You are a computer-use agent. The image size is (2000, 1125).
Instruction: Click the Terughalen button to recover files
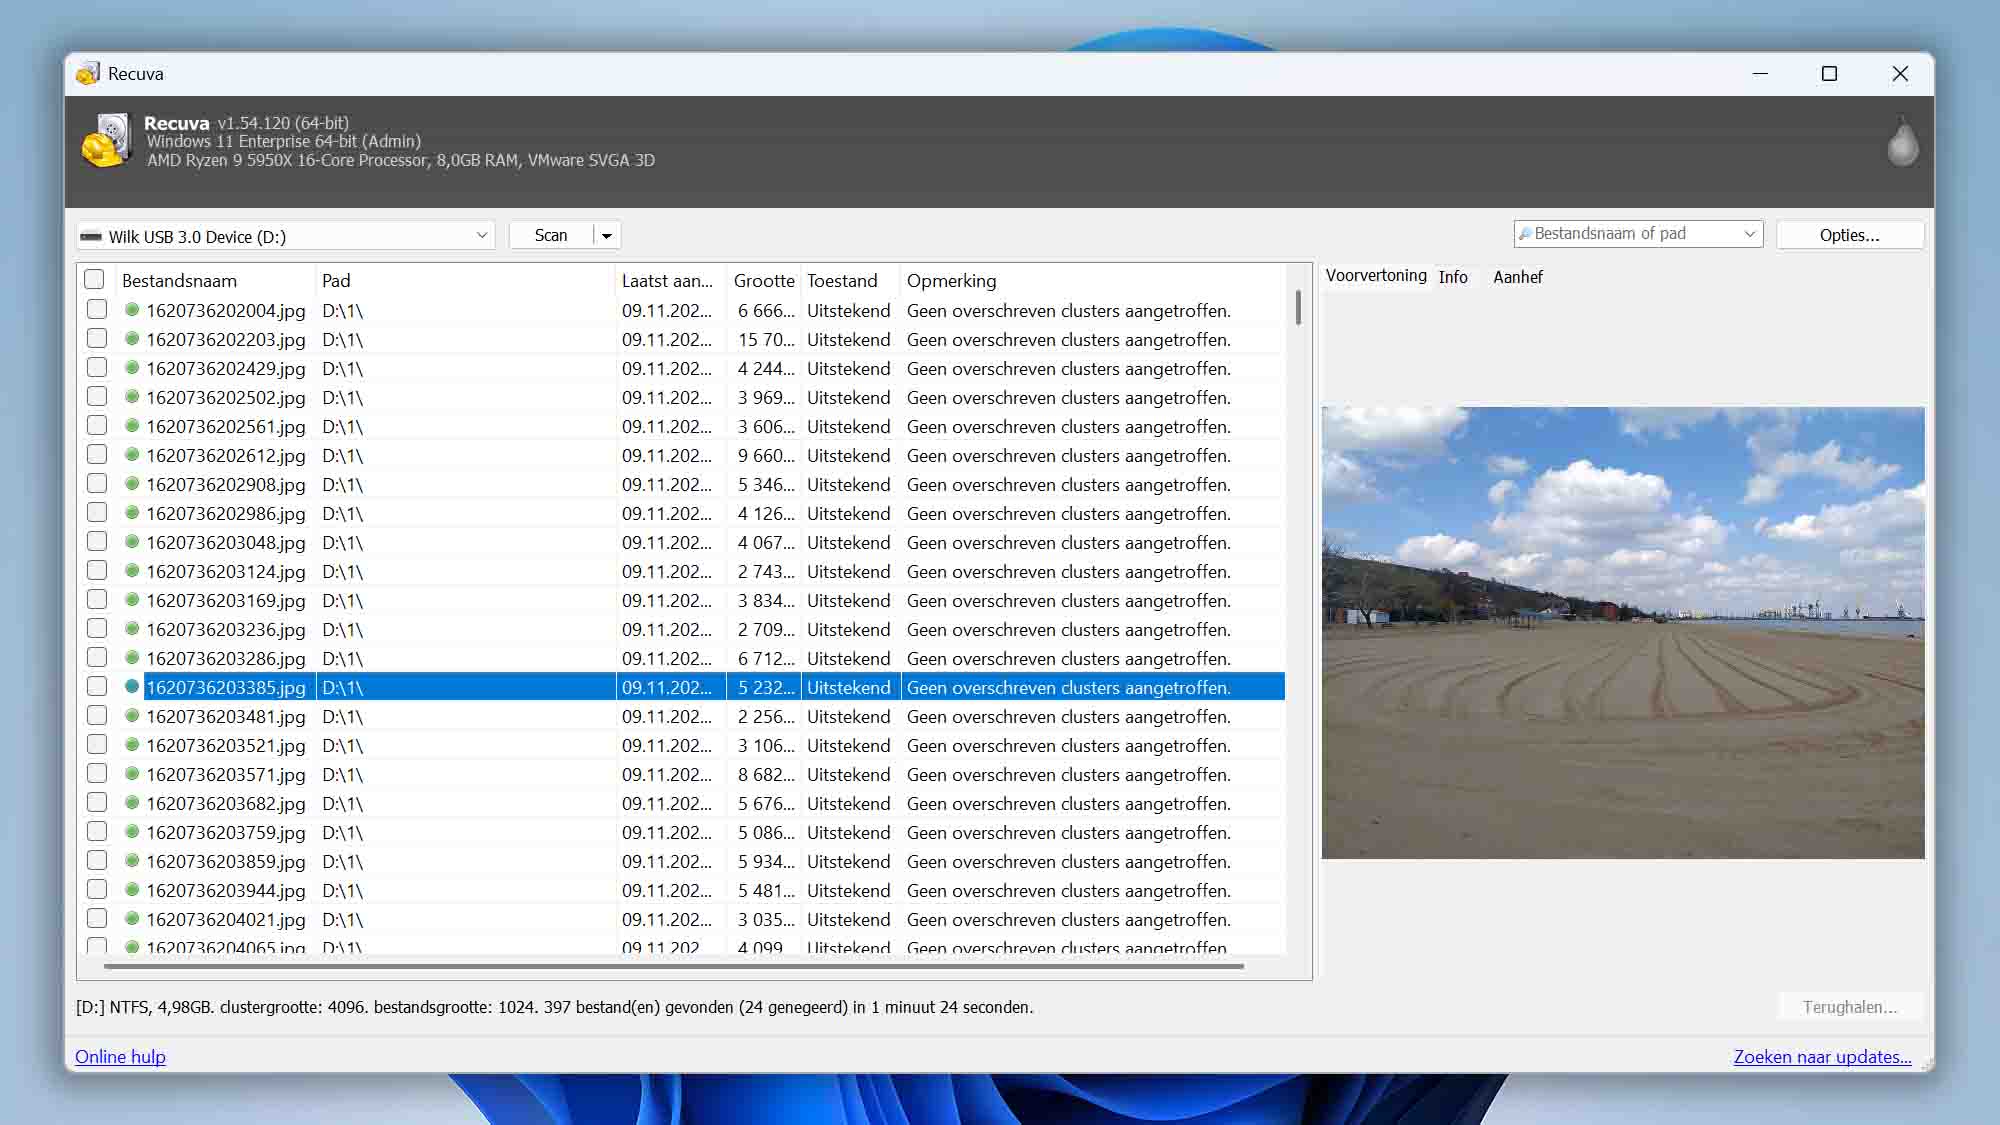point(1848,1005)
